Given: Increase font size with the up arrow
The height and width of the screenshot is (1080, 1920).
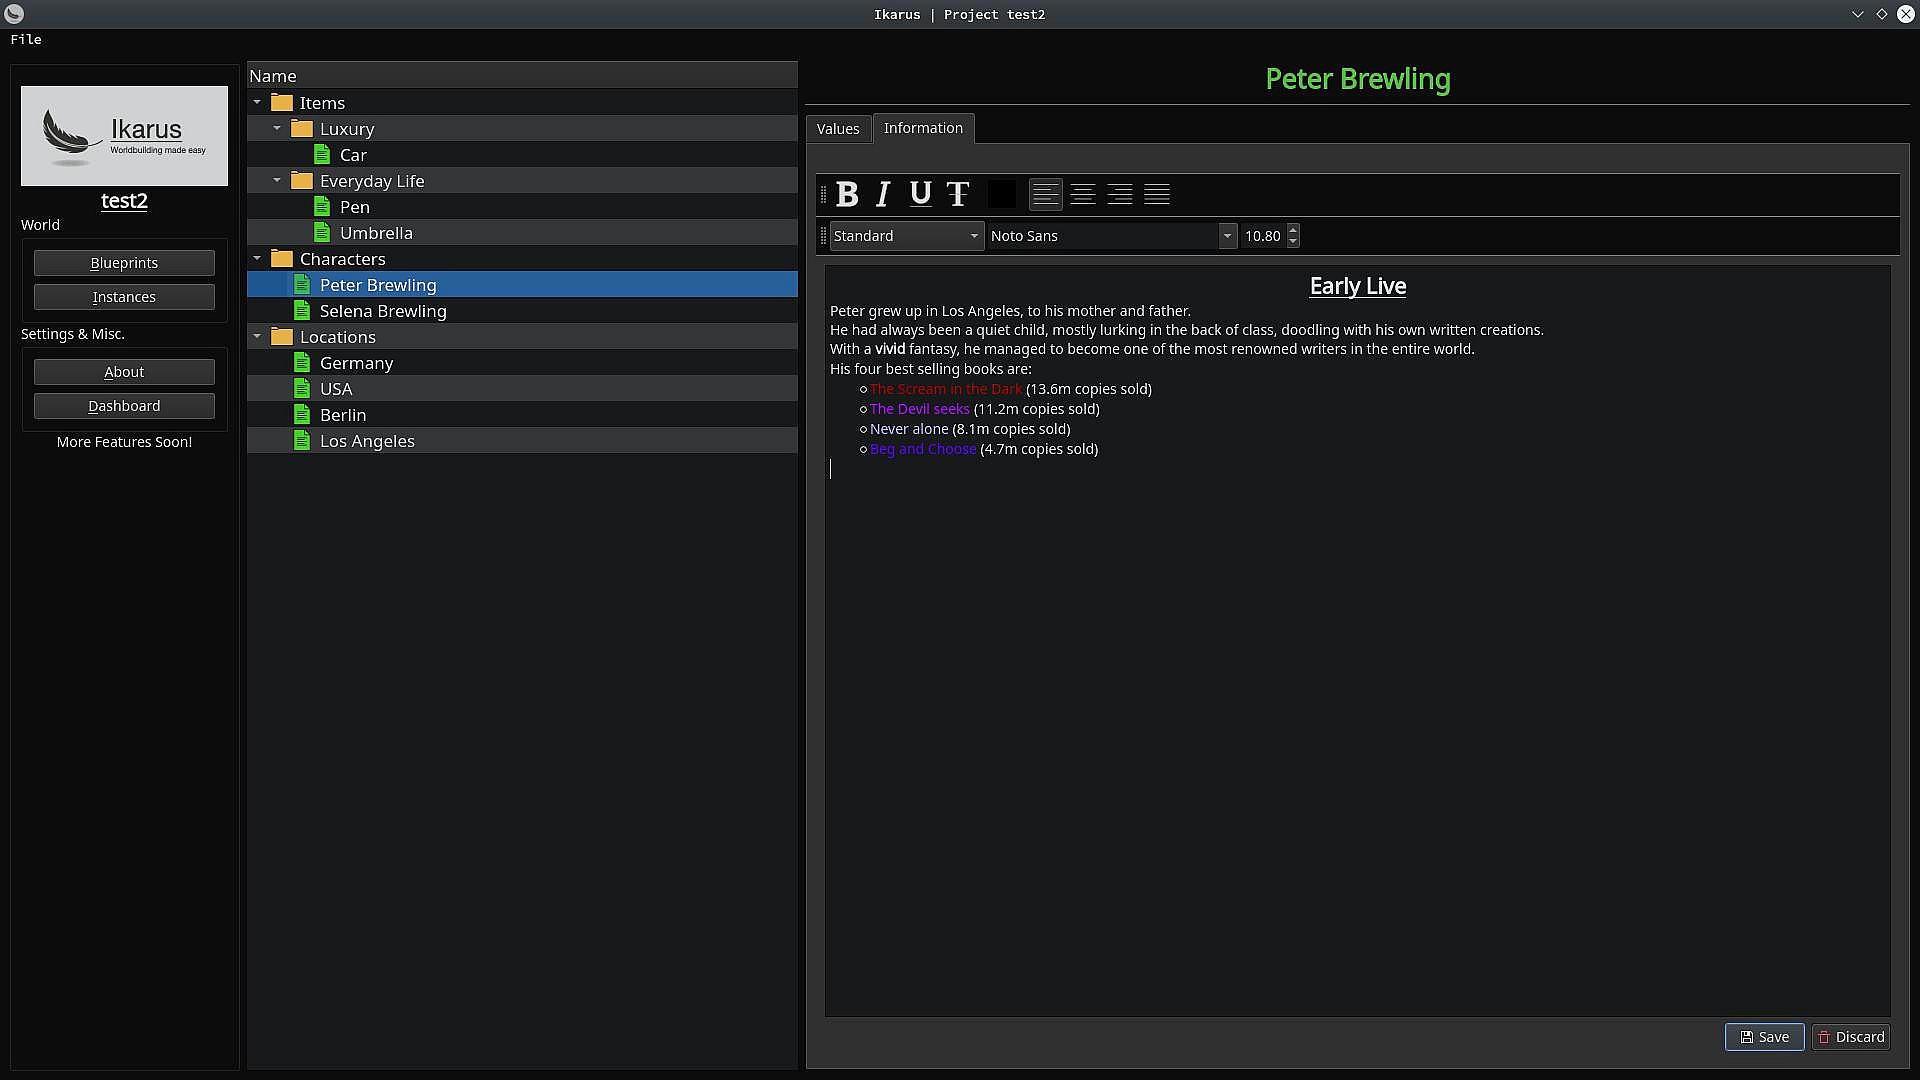Looking at the screenshot, I should pyautogui.click(x=1293, y=230).
